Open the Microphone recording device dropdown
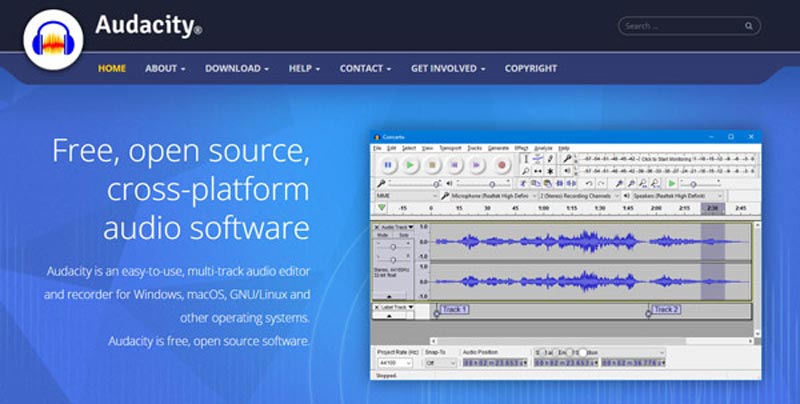This screenshot has width=800, height=404. pos(495,196)
